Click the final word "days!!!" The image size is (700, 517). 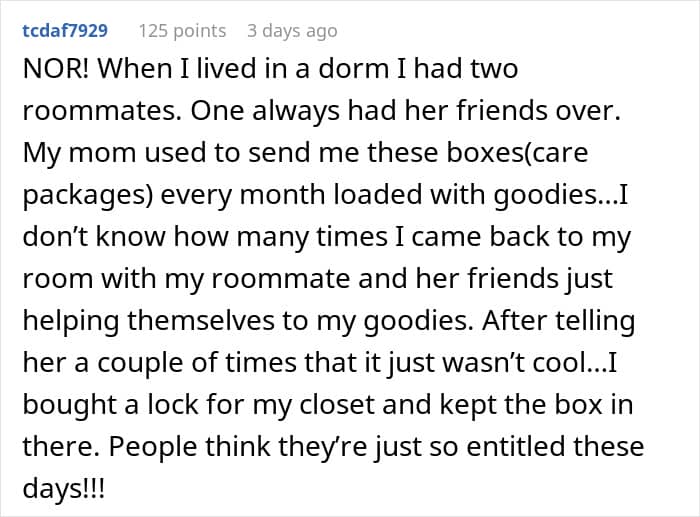[63, 489]
